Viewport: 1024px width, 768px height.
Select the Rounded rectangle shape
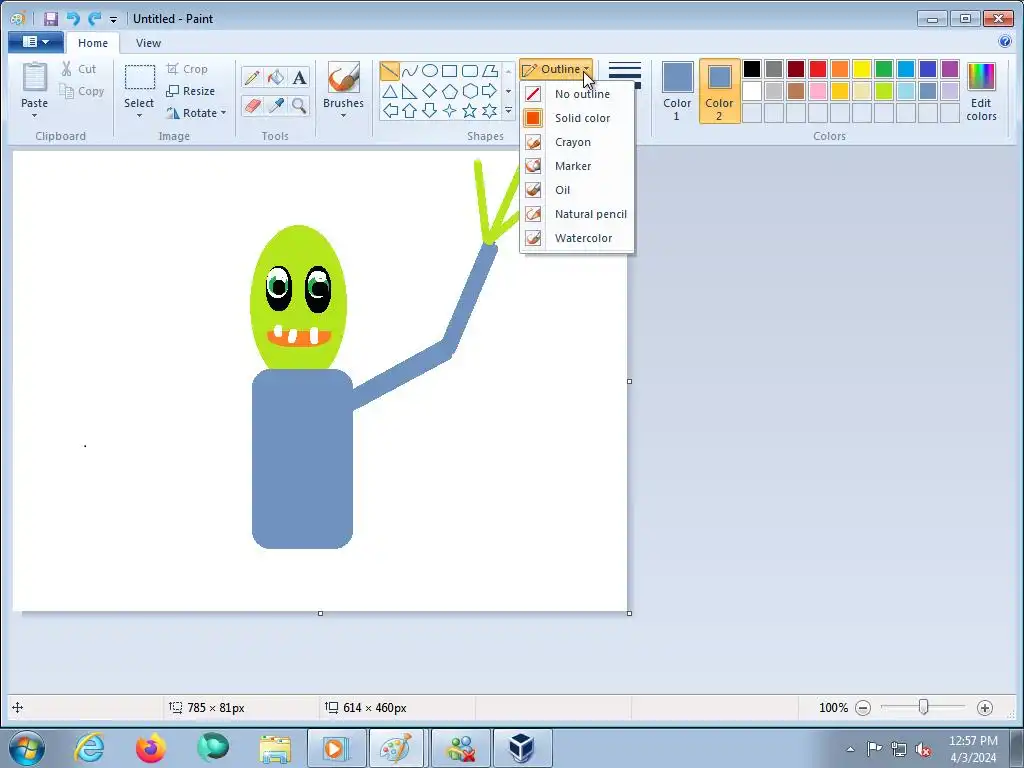coord(470,71)
